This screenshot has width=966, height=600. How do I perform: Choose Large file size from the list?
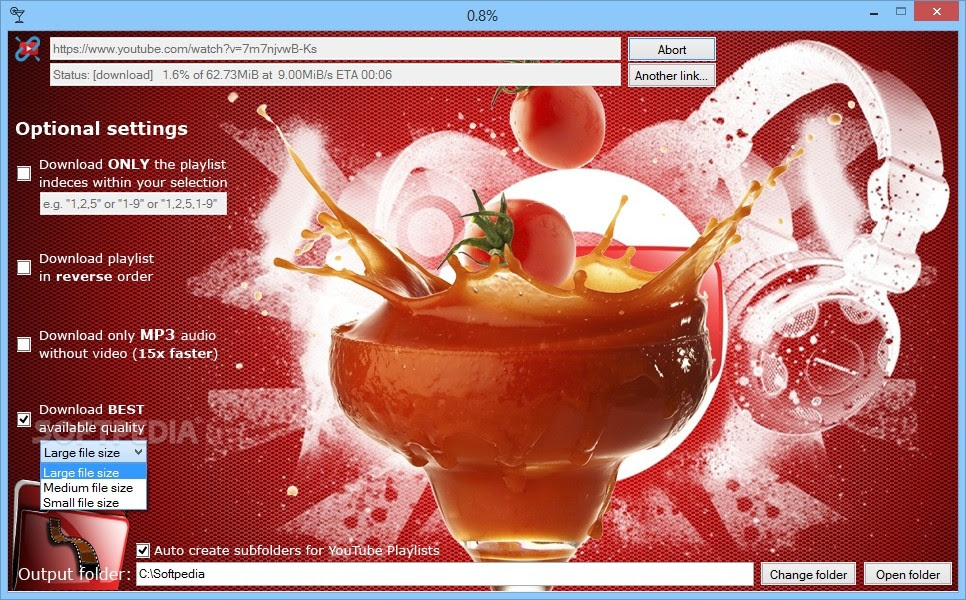(94, 472)
